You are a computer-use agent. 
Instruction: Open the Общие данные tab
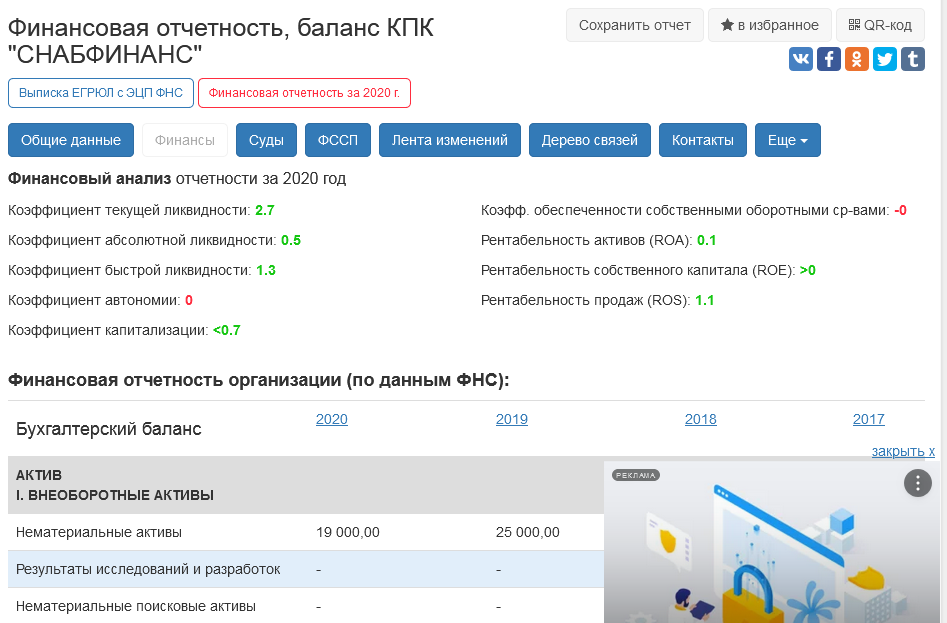pos(71,140)
